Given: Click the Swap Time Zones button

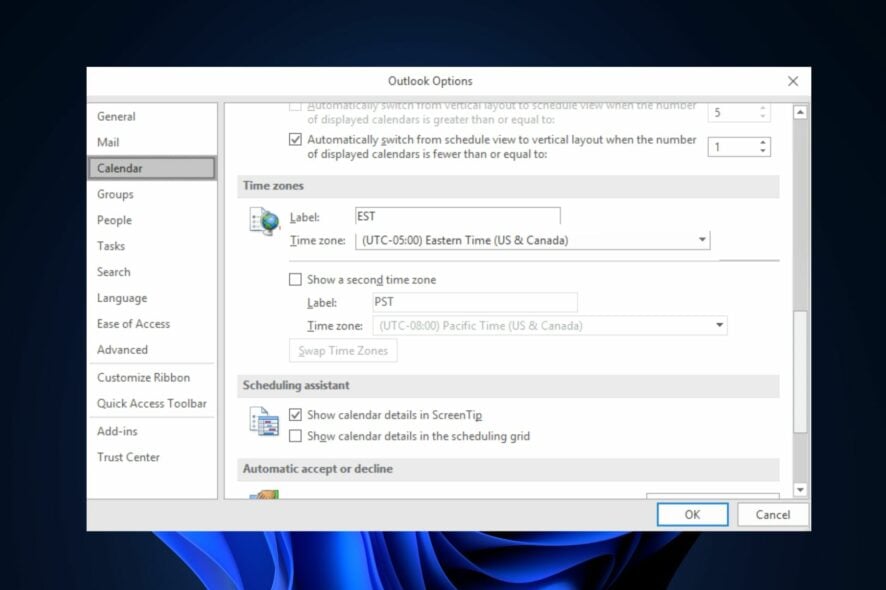Looking at the screenshot, I should point(343,351).
